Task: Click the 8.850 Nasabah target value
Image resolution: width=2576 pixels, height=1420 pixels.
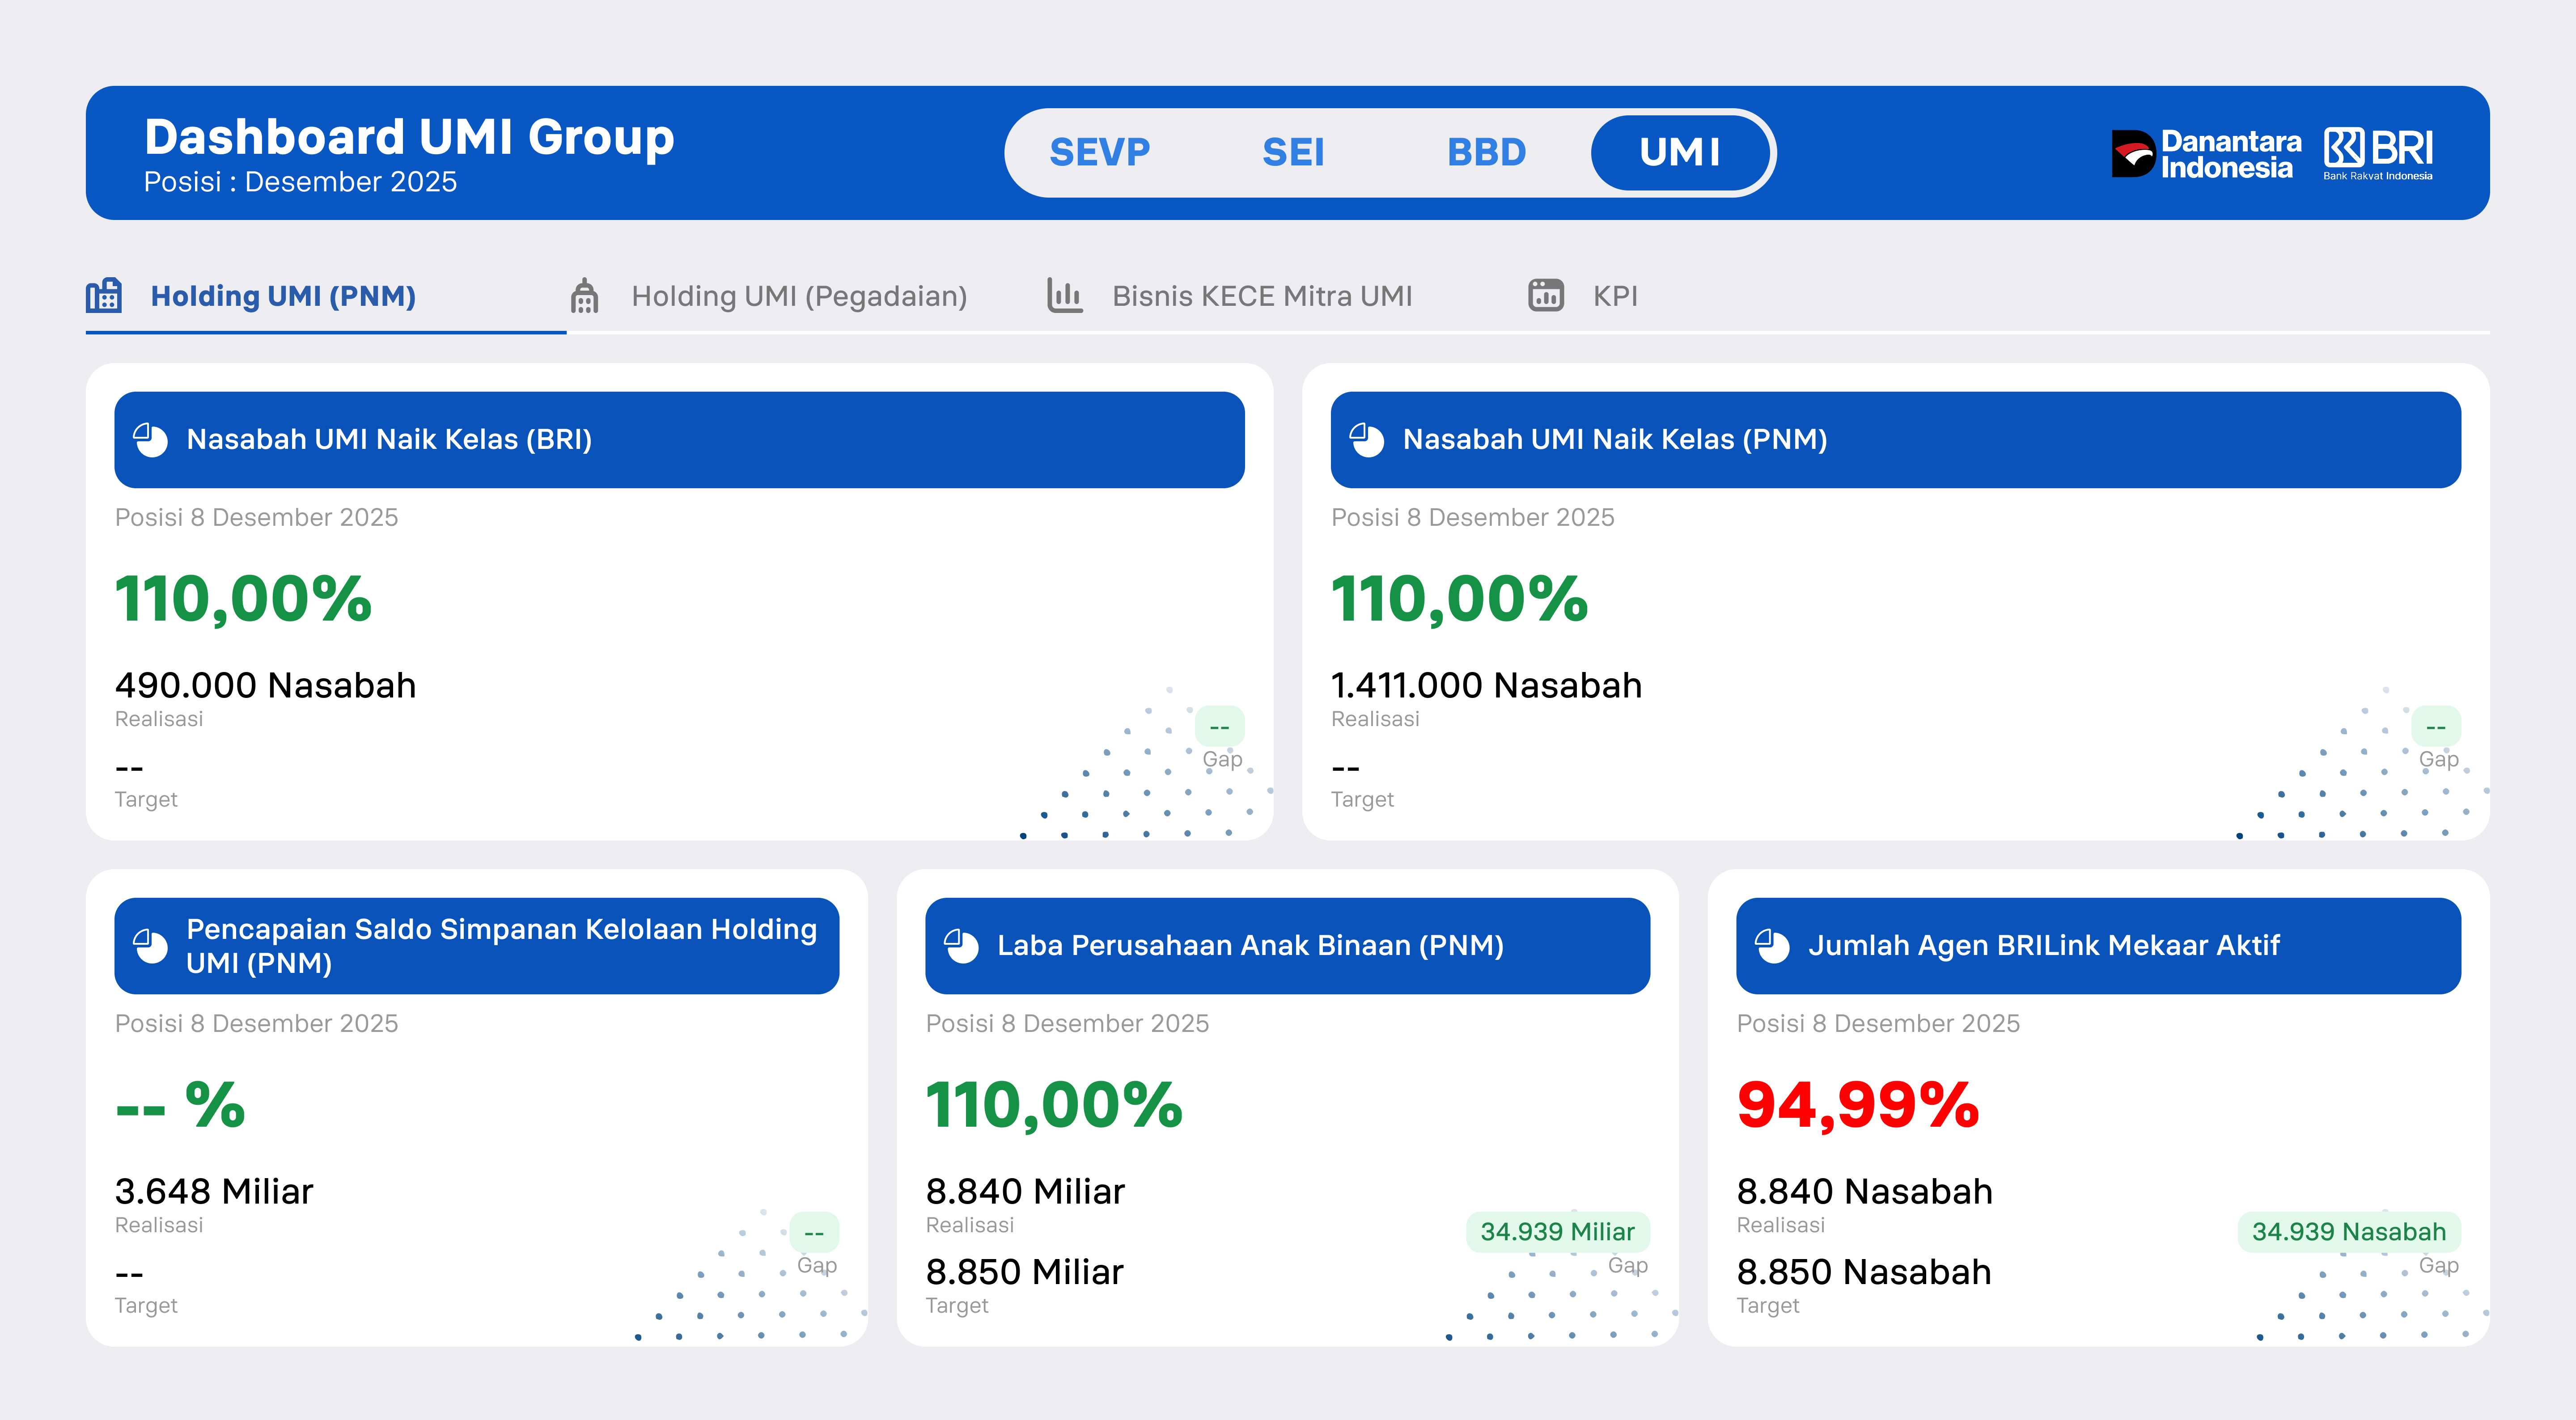Action: click(1864, 1272)
